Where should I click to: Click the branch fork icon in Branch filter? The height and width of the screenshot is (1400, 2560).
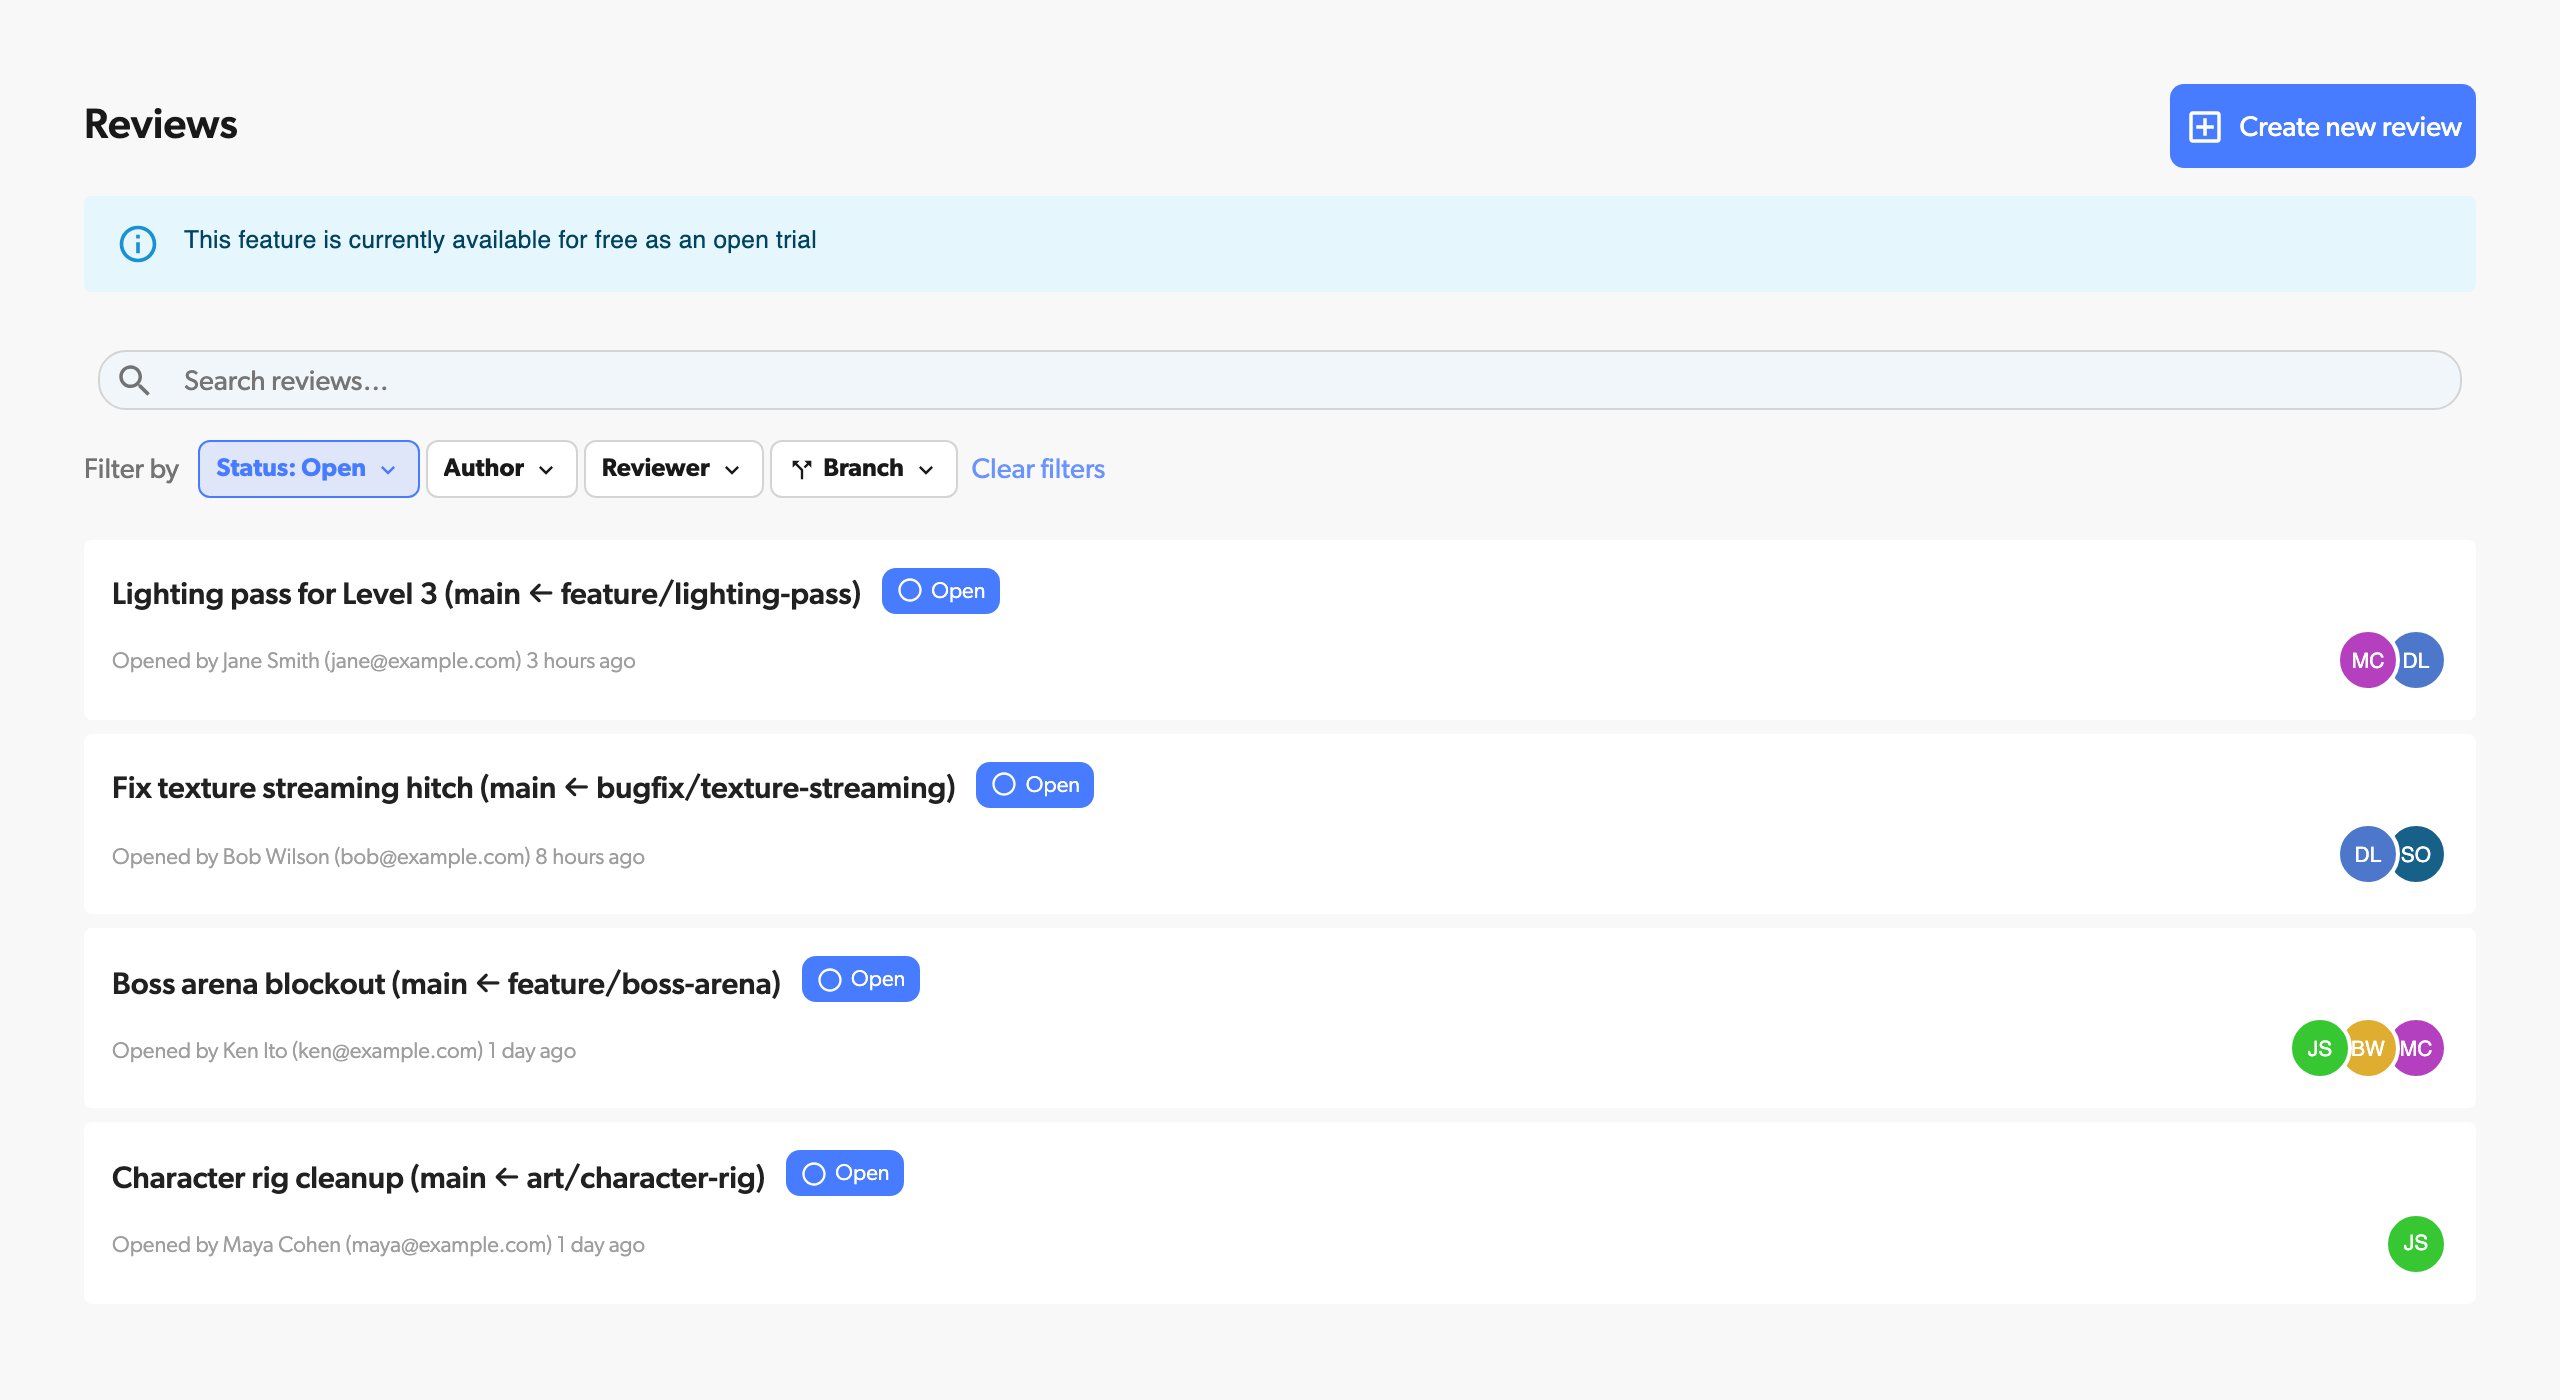coord(801,469)
